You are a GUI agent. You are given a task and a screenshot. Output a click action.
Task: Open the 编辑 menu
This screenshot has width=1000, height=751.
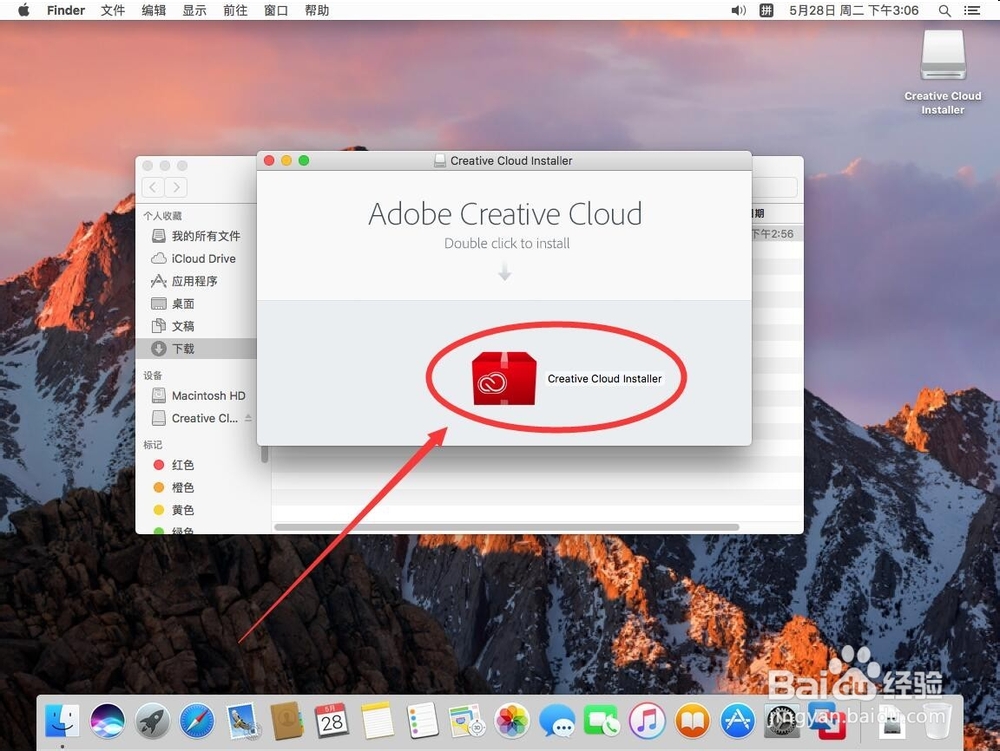pos(154,10)
